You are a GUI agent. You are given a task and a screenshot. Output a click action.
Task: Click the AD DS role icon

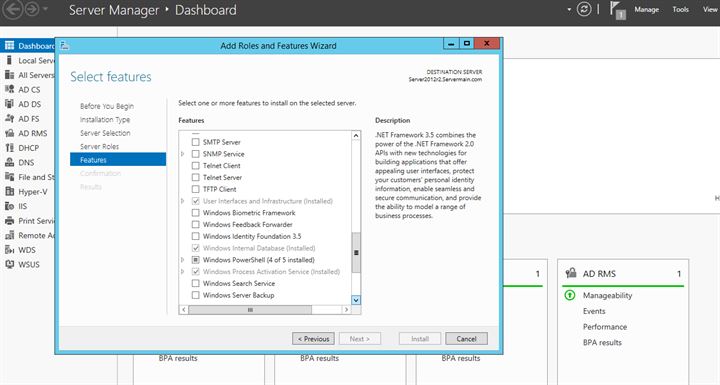[9, 104]
